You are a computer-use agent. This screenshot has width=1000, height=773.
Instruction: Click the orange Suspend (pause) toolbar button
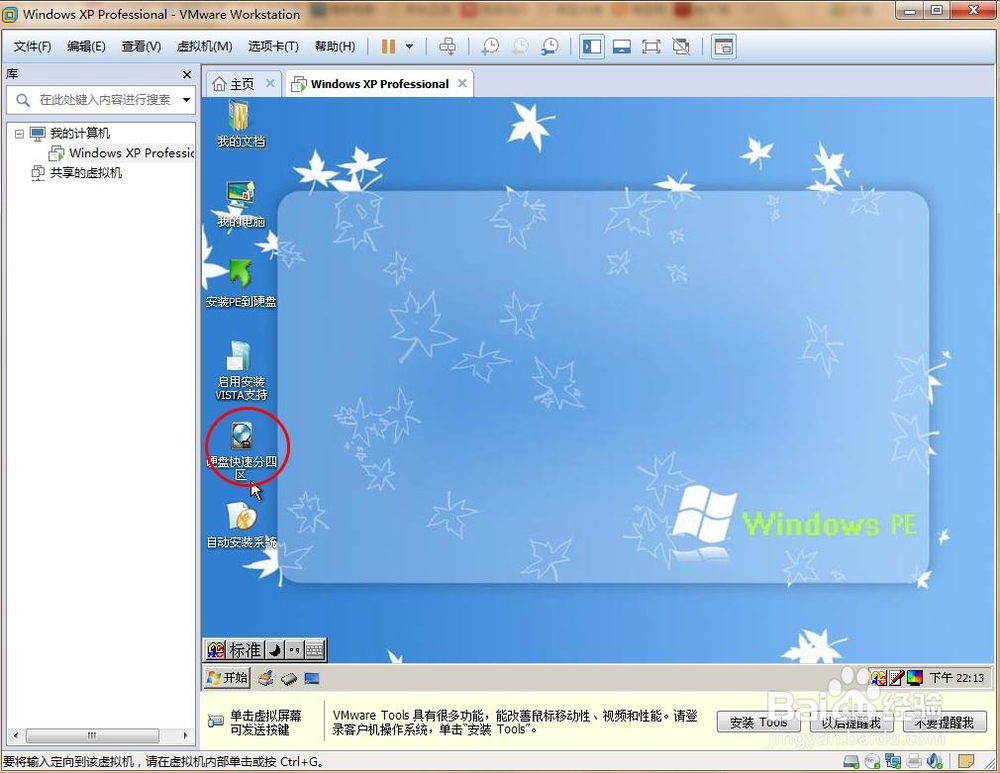388,47
